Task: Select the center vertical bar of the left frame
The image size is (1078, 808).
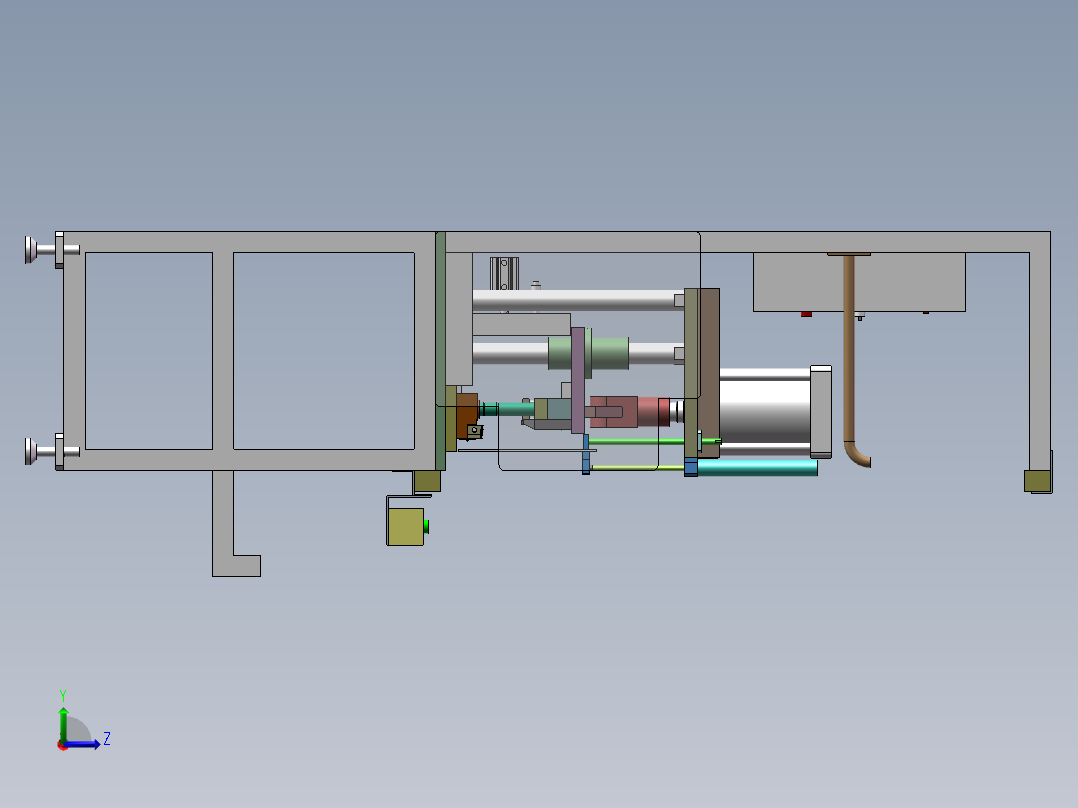Action: click(x=223, y=351)
